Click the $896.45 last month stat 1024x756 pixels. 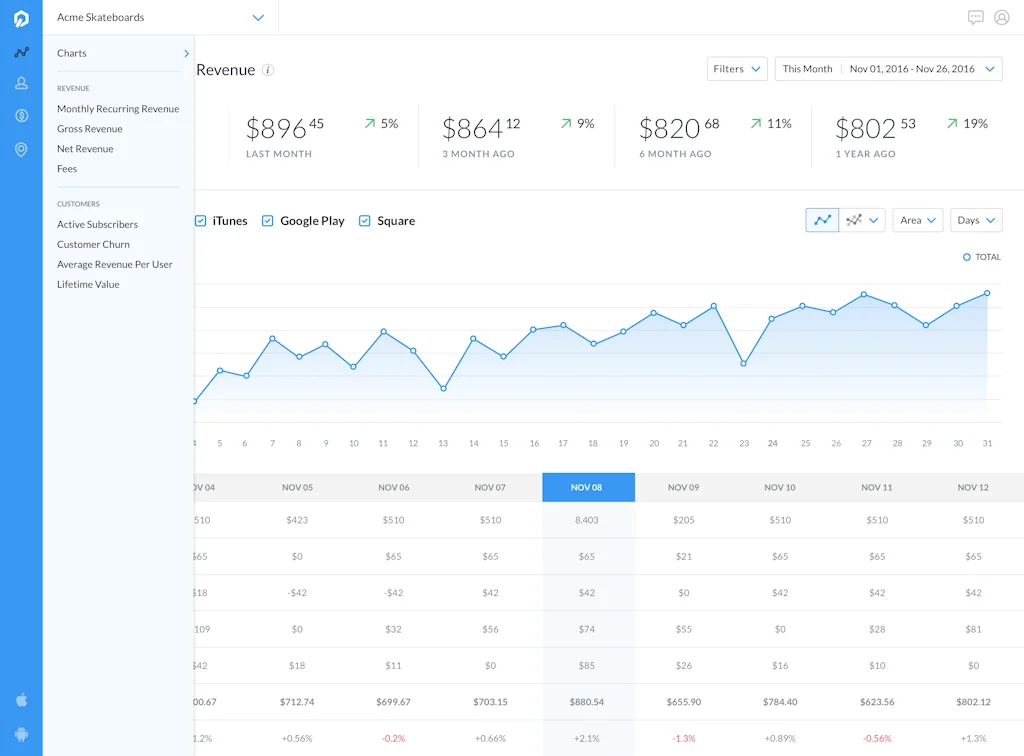pos(285,128)
